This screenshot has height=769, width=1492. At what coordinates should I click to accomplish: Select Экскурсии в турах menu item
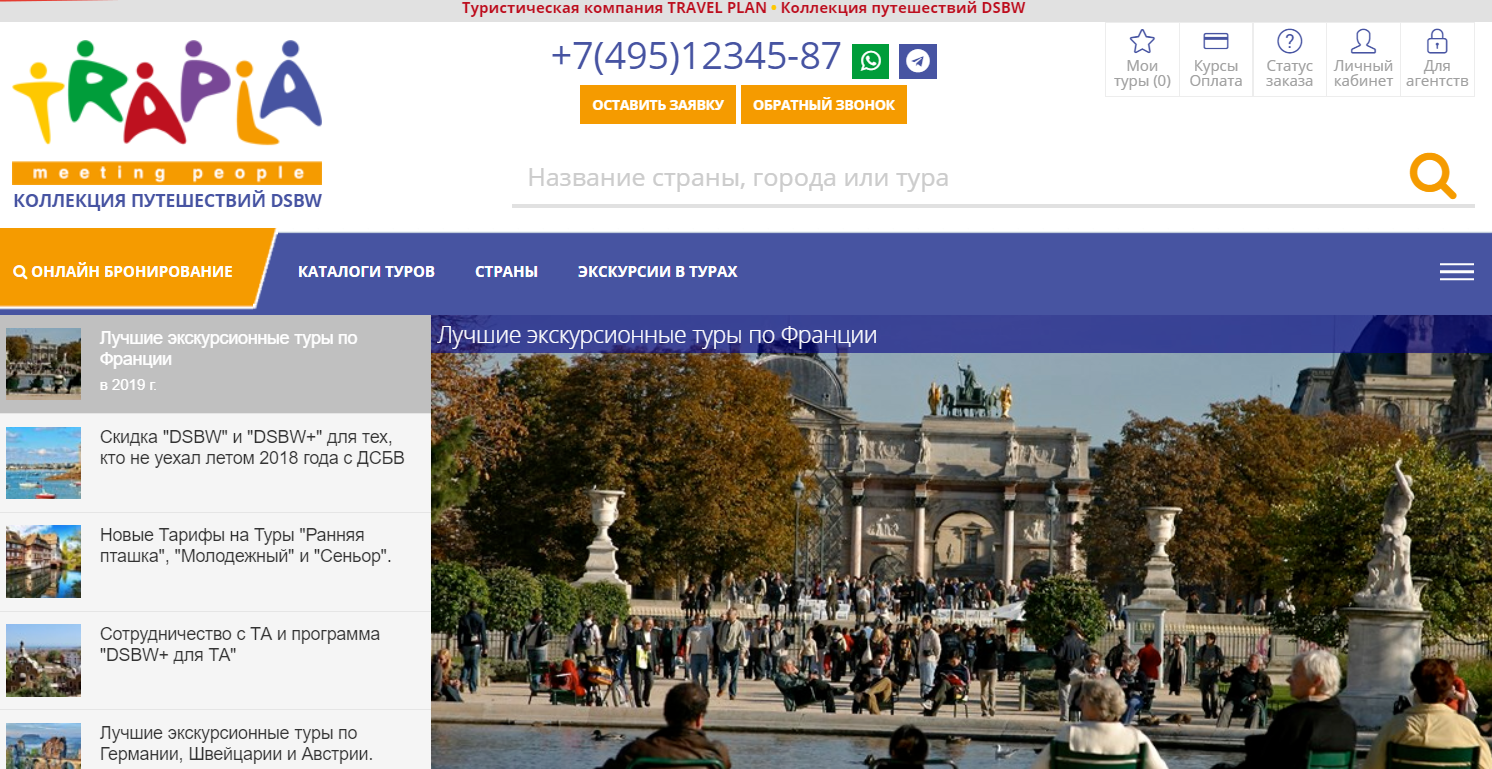[x=657, y=272]
